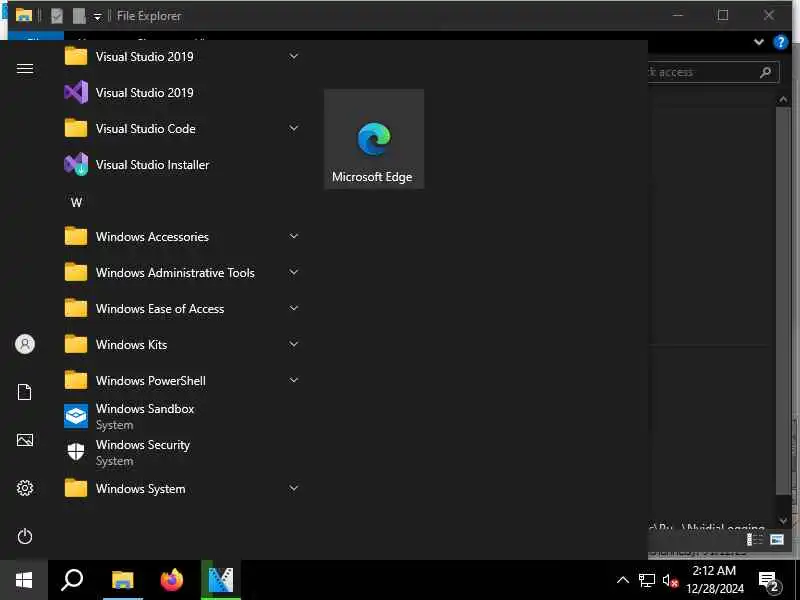Launch Visual Studio Installer

181,165
